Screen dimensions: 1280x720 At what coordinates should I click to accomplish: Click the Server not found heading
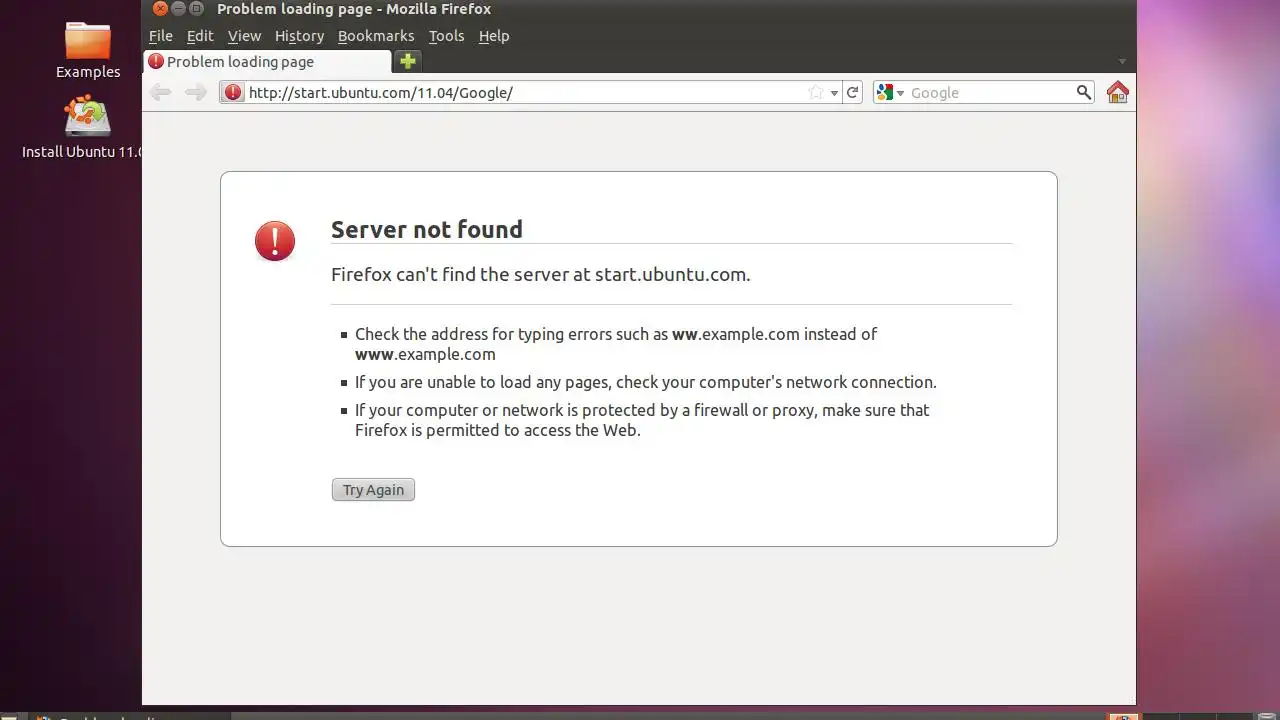point(427,229)
